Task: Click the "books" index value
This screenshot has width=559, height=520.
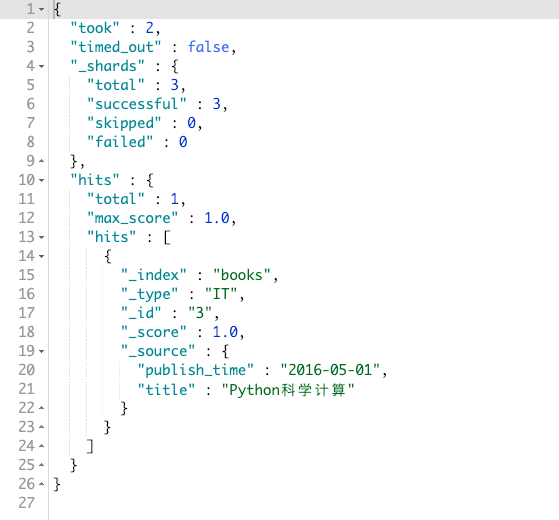Action: click(242, 275)
